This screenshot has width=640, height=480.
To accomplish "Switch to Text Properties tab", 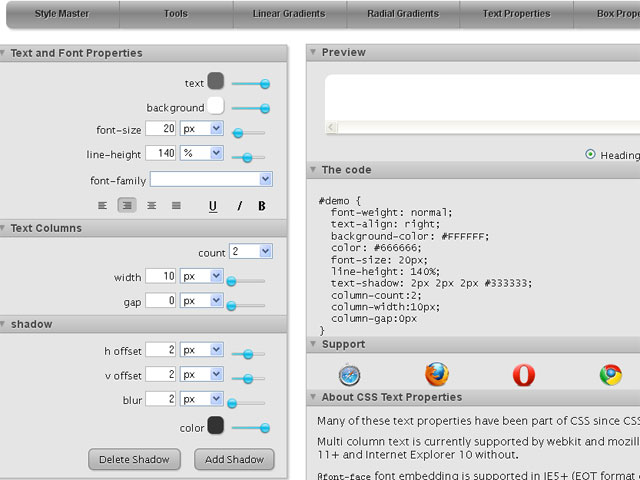I will point(516,14).
